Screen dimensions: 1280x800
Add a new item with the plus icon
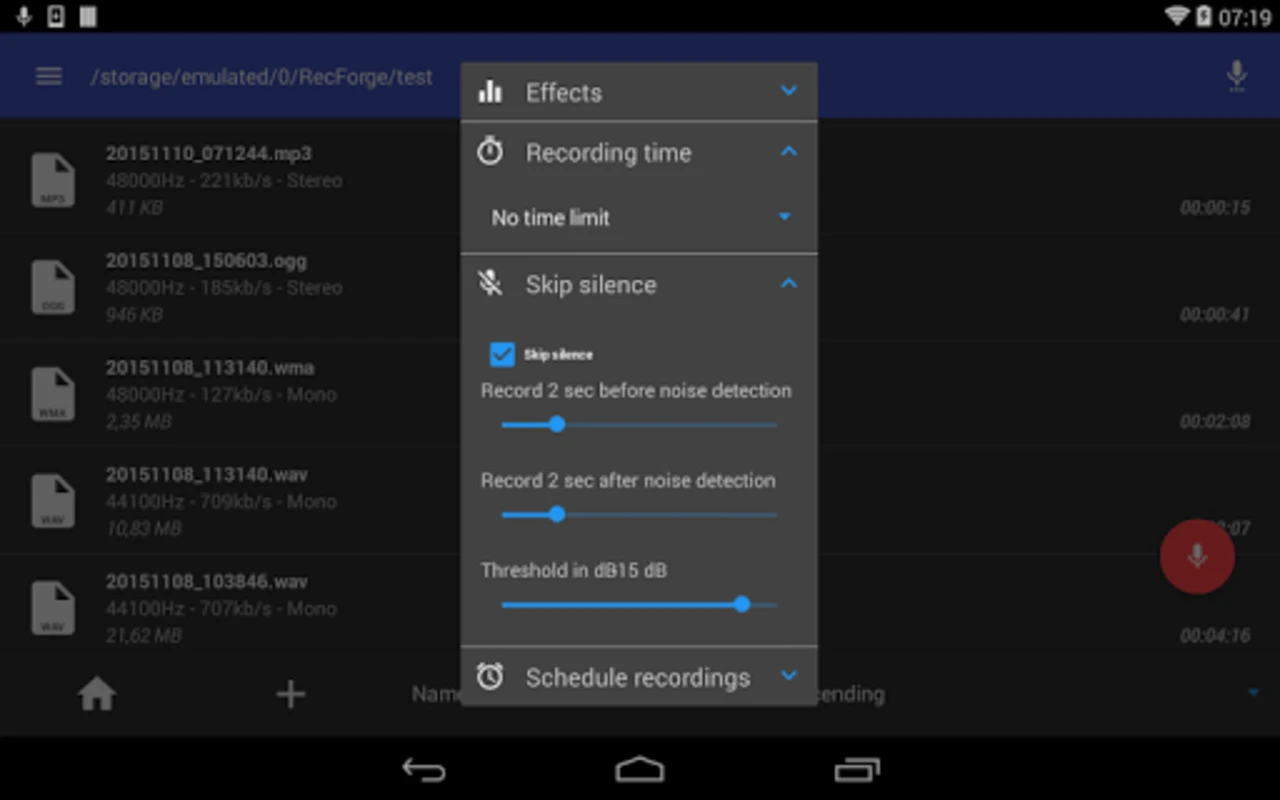click(x=290, y=694)
